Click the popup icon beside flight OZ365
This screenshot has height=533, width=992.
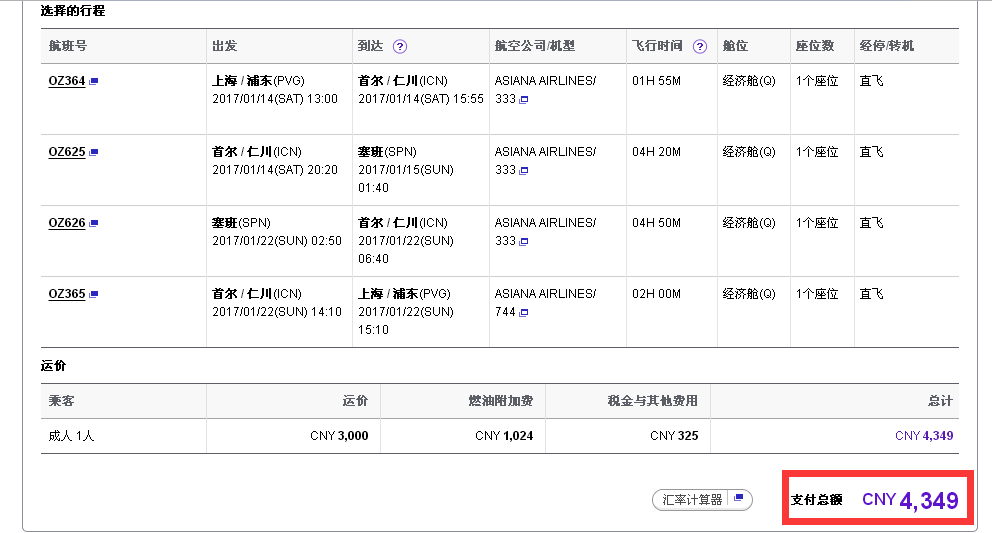tap(94, 295)
